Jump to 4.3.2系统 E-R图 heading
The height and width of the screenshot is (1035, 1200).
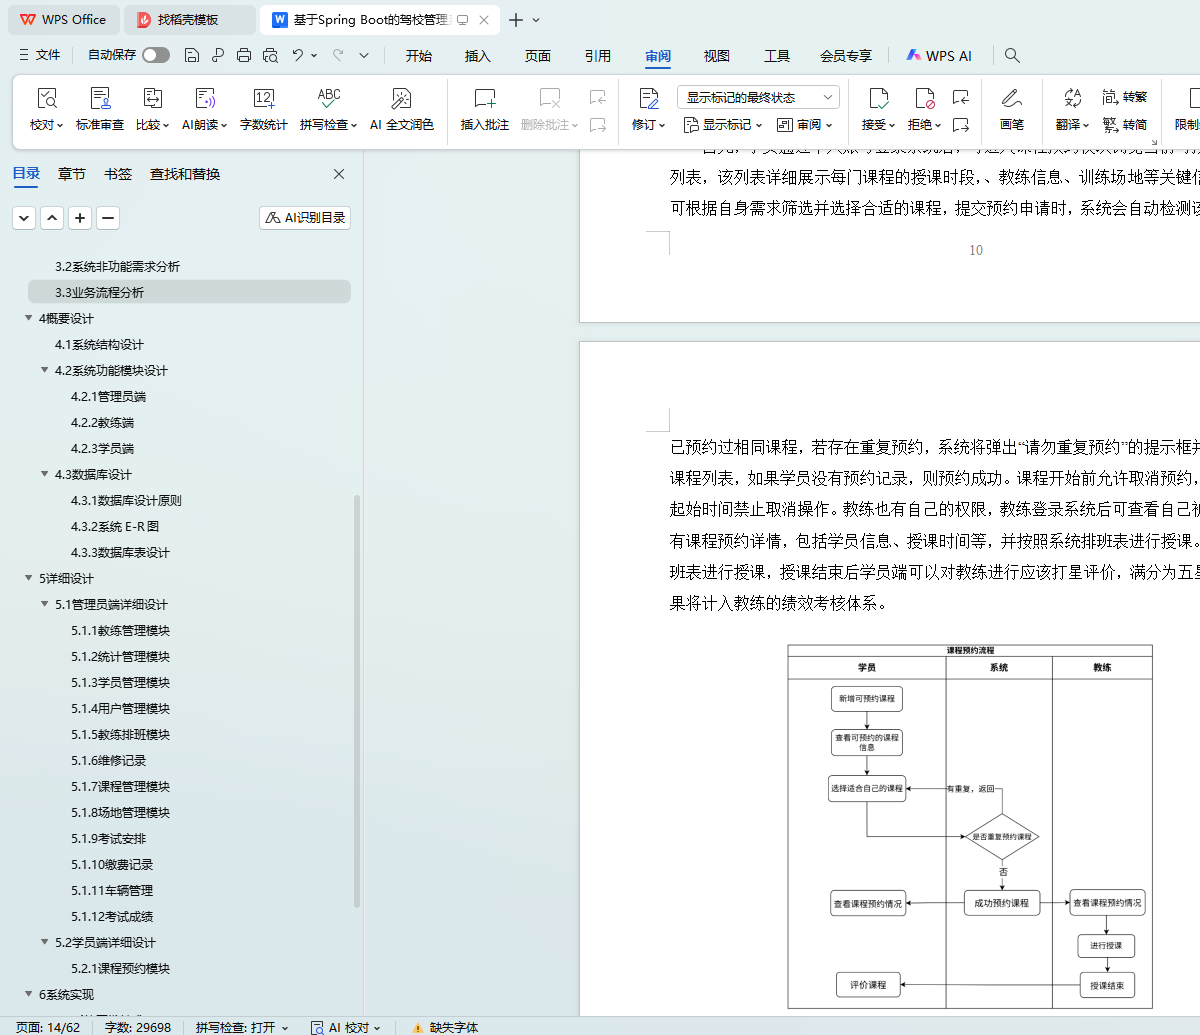click(x=115, y=527)
